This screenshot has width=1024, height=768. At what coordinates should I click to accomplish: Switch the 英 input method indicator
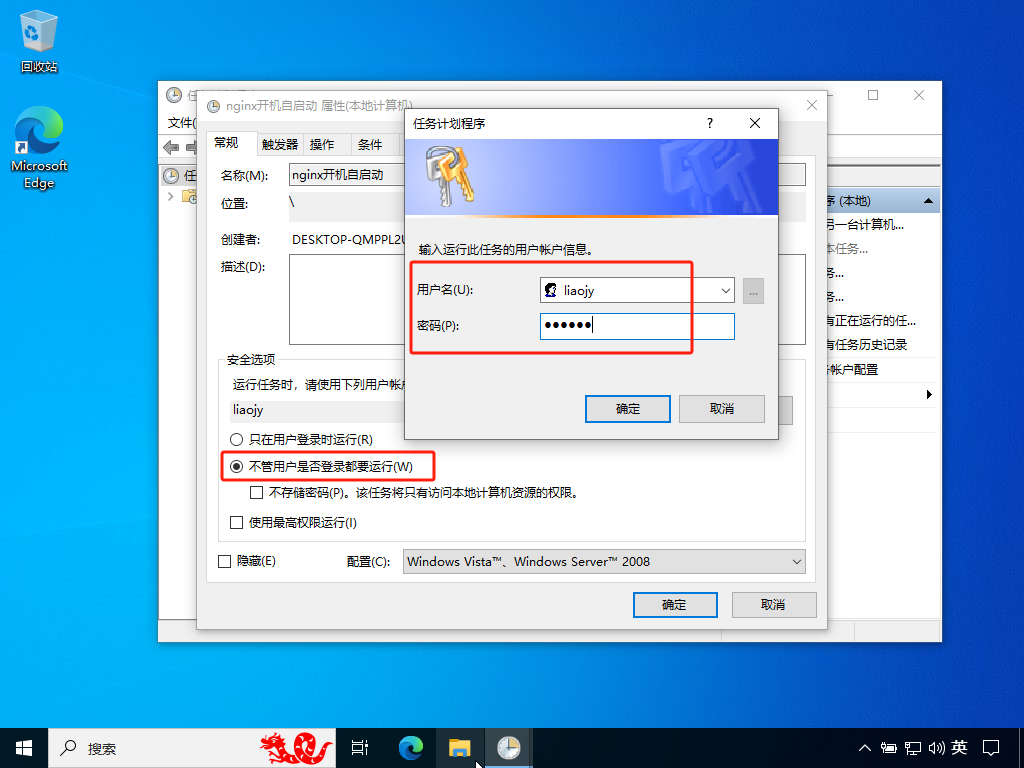(x=959, y=747)
